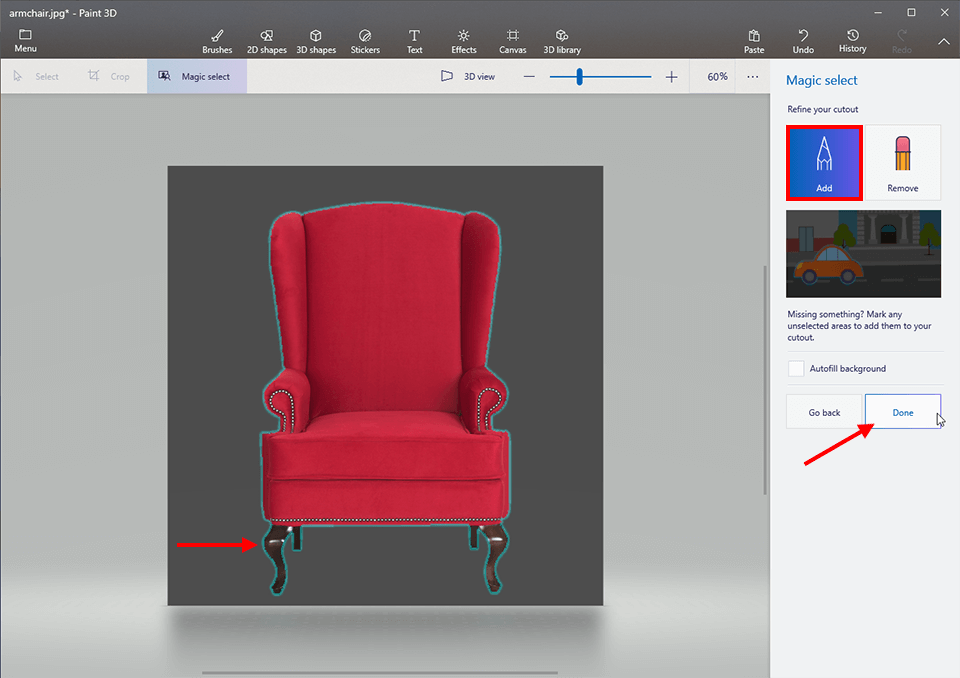Select the 2D shapes tool
Screen dimensions: 960x678
click(266, 40)
